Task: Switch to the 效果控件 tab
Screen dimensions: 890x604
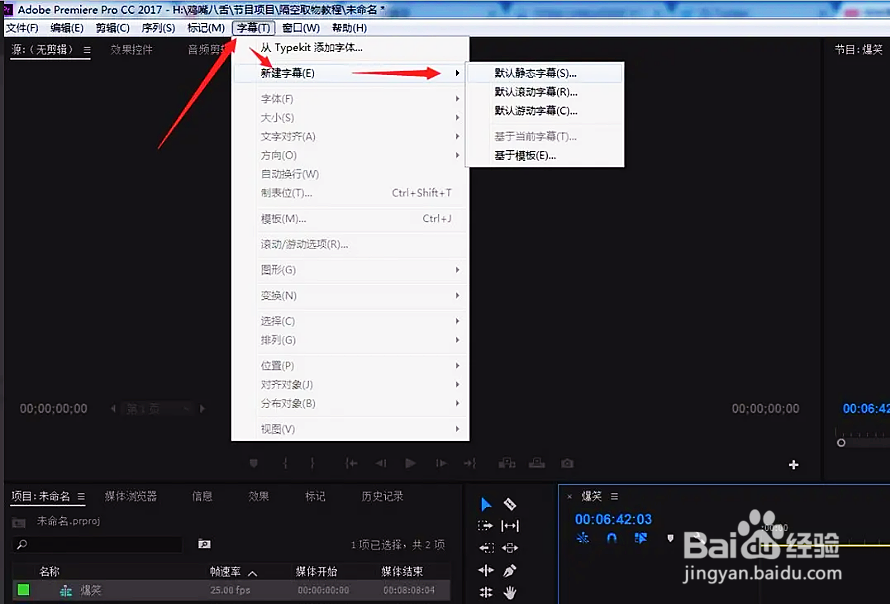Action: 132,50
